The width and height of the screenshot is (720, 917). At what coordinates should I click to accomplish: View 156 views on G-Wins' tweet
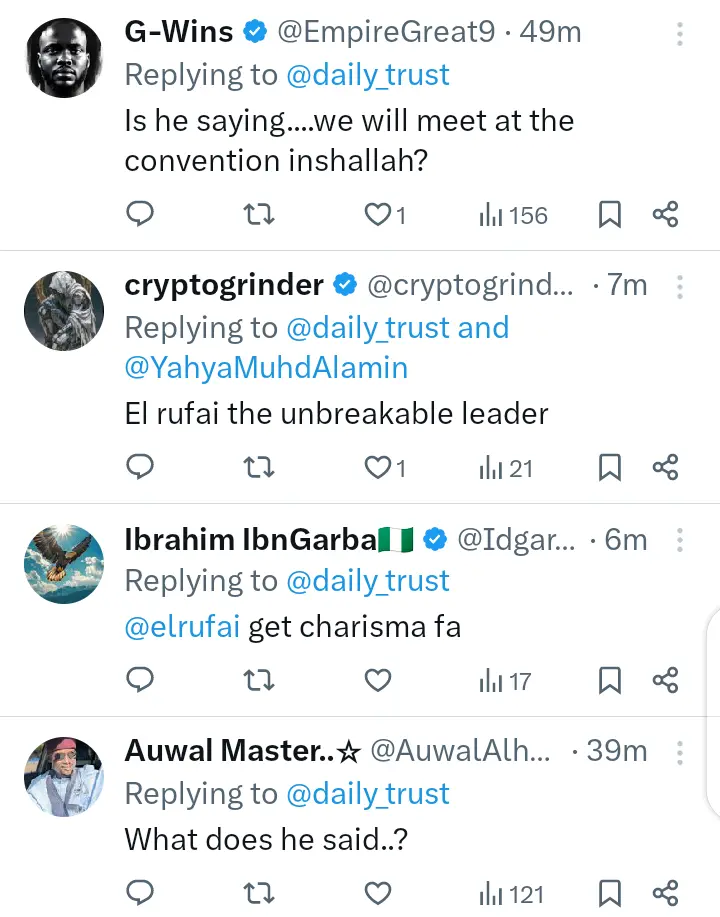(514, 214)
